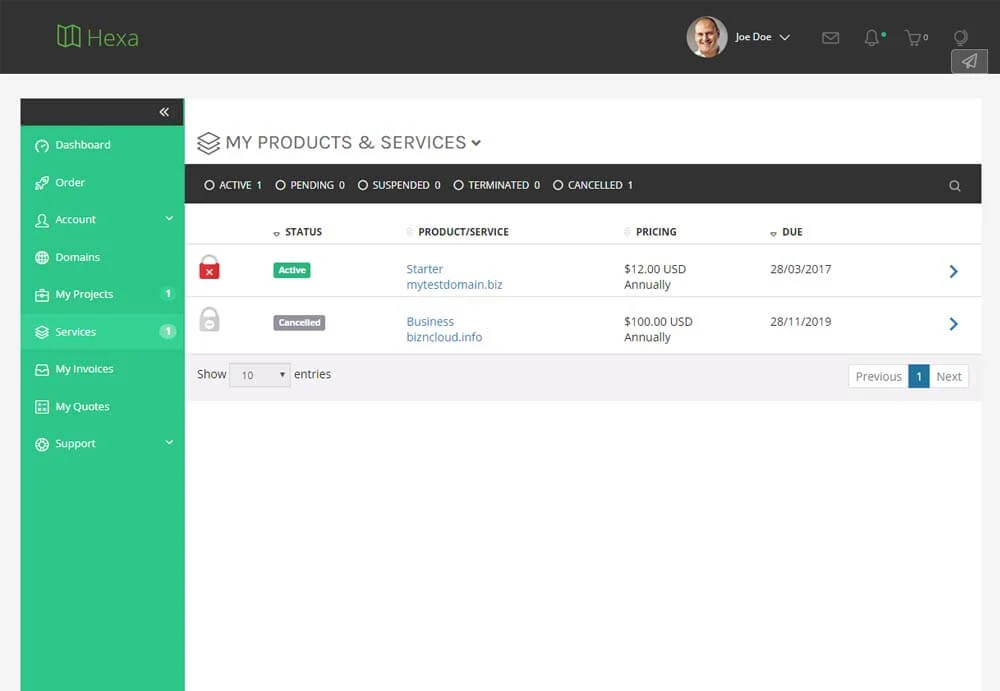Open the Starter product link
Image resolution: width=1000 pixels, height=691 pixels.
point(425,269)
